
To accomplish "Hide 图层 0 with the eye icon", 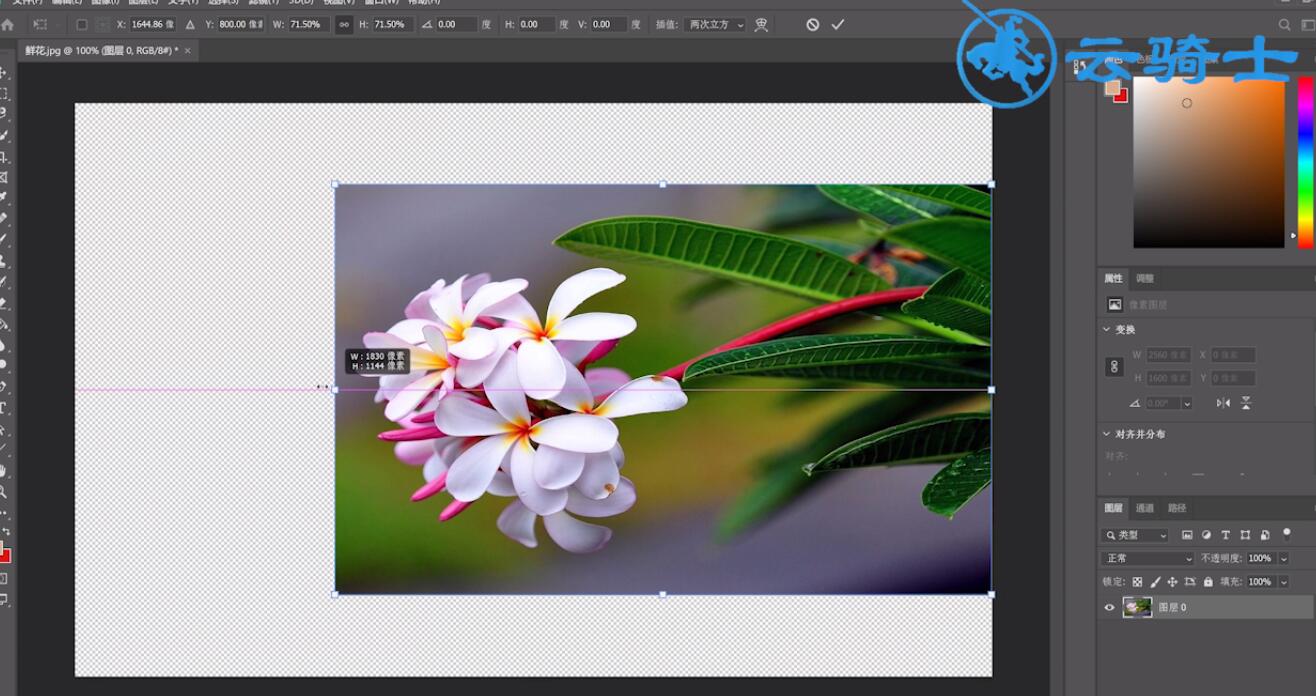I will click(x=1109, y=607).
